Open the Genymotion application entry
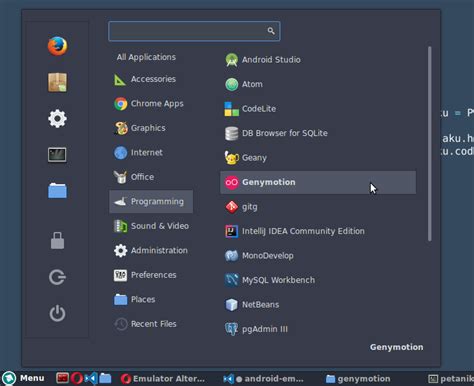 318,182
